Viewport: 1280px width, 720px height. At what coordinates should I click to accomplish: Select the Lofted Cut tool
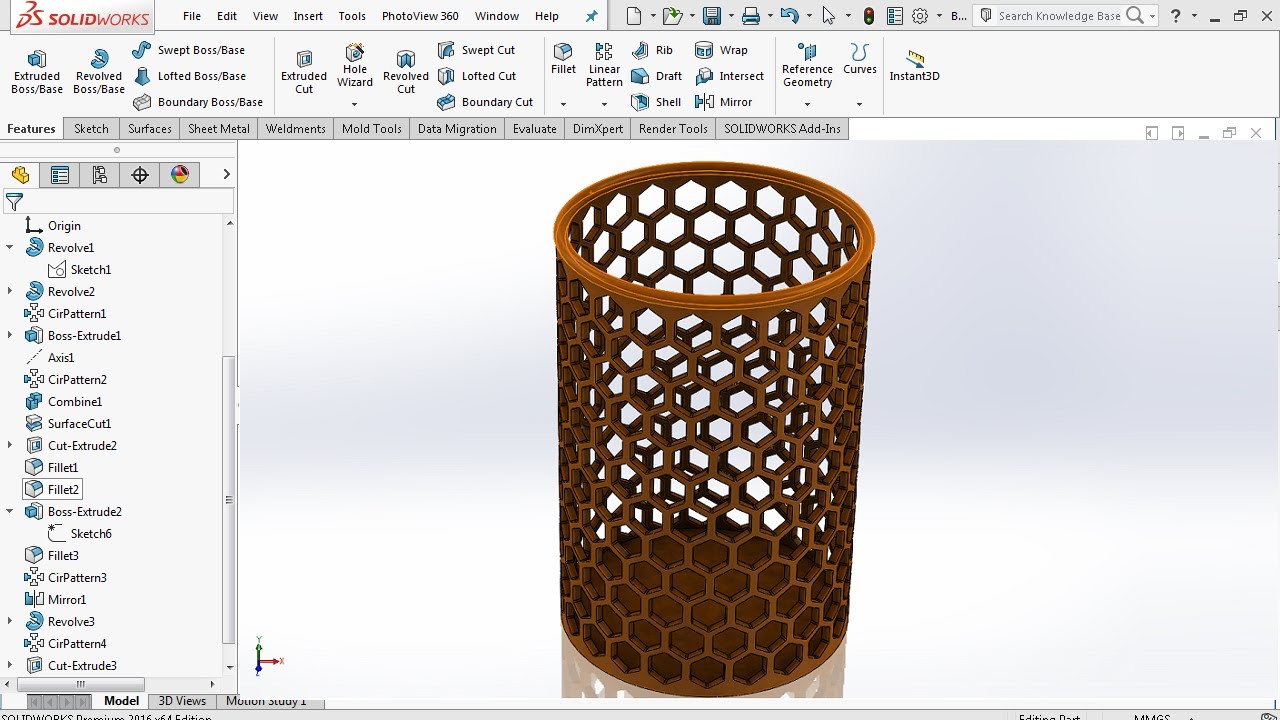coord(476,76)
